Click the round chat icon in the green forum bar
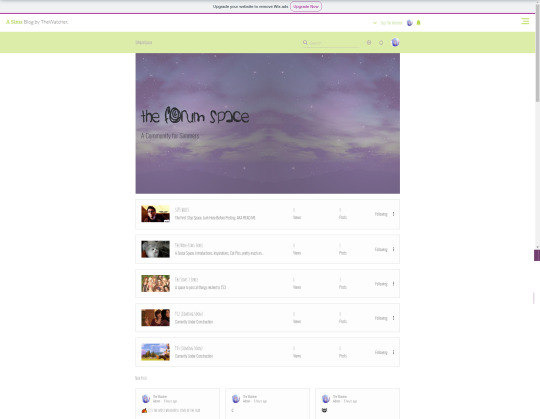This screenshot has width=540, height=419. 369,42
